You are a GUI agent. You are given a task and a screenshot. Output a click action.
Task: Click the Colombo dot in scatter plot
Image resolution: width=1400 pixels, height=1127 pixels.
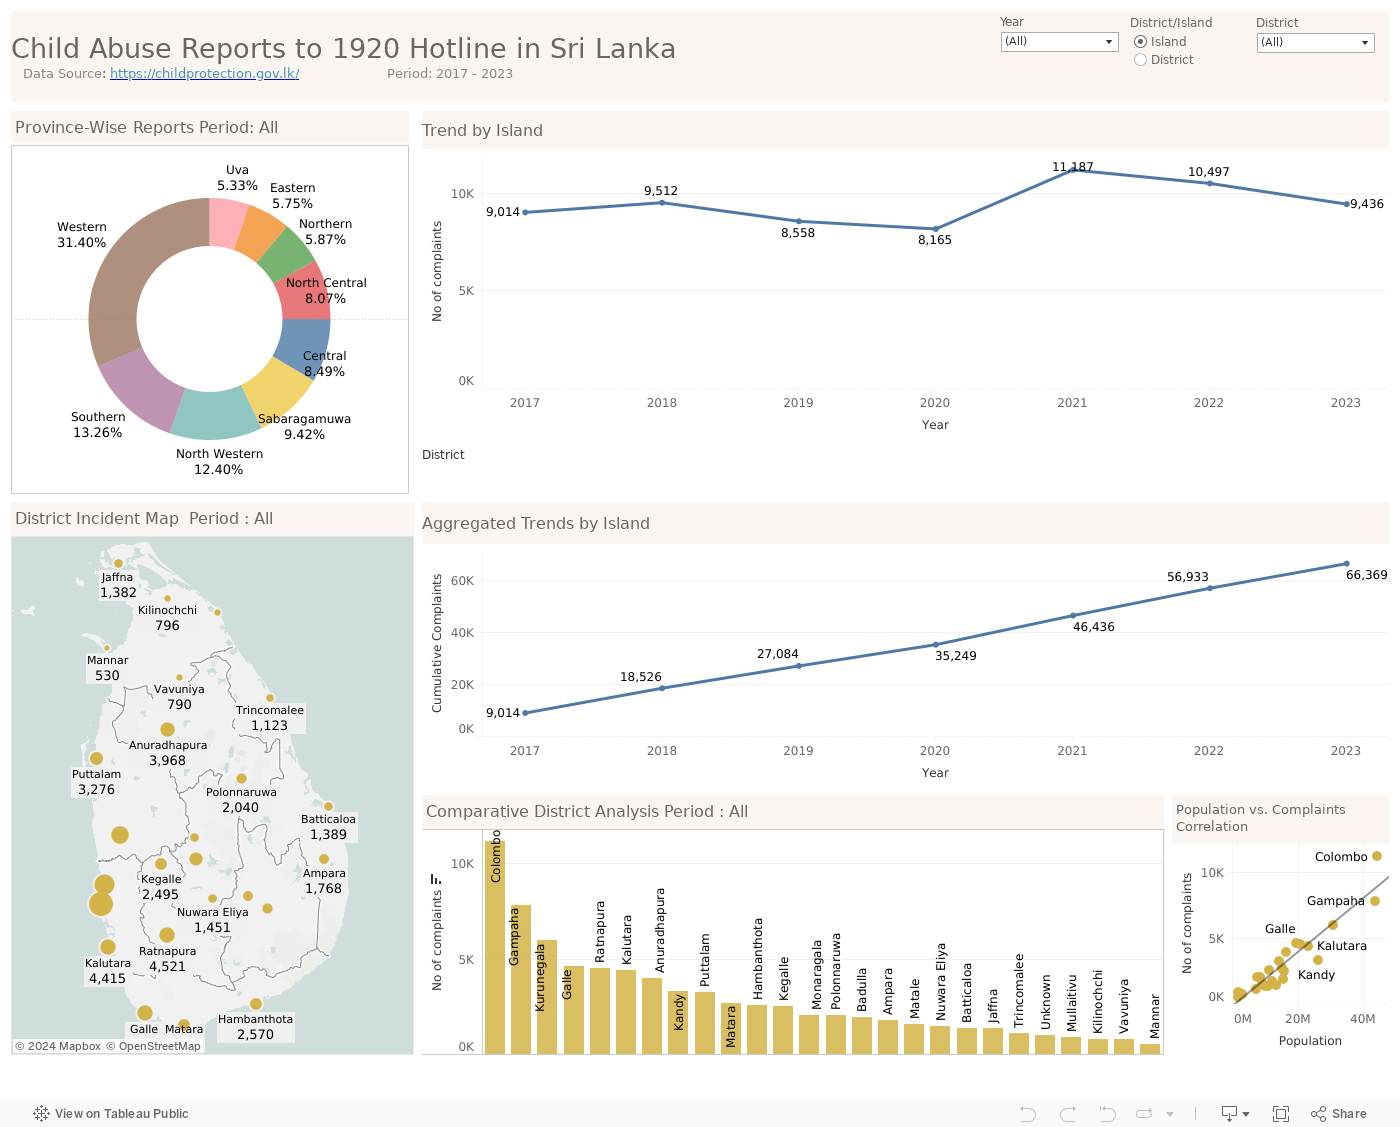1377,856
